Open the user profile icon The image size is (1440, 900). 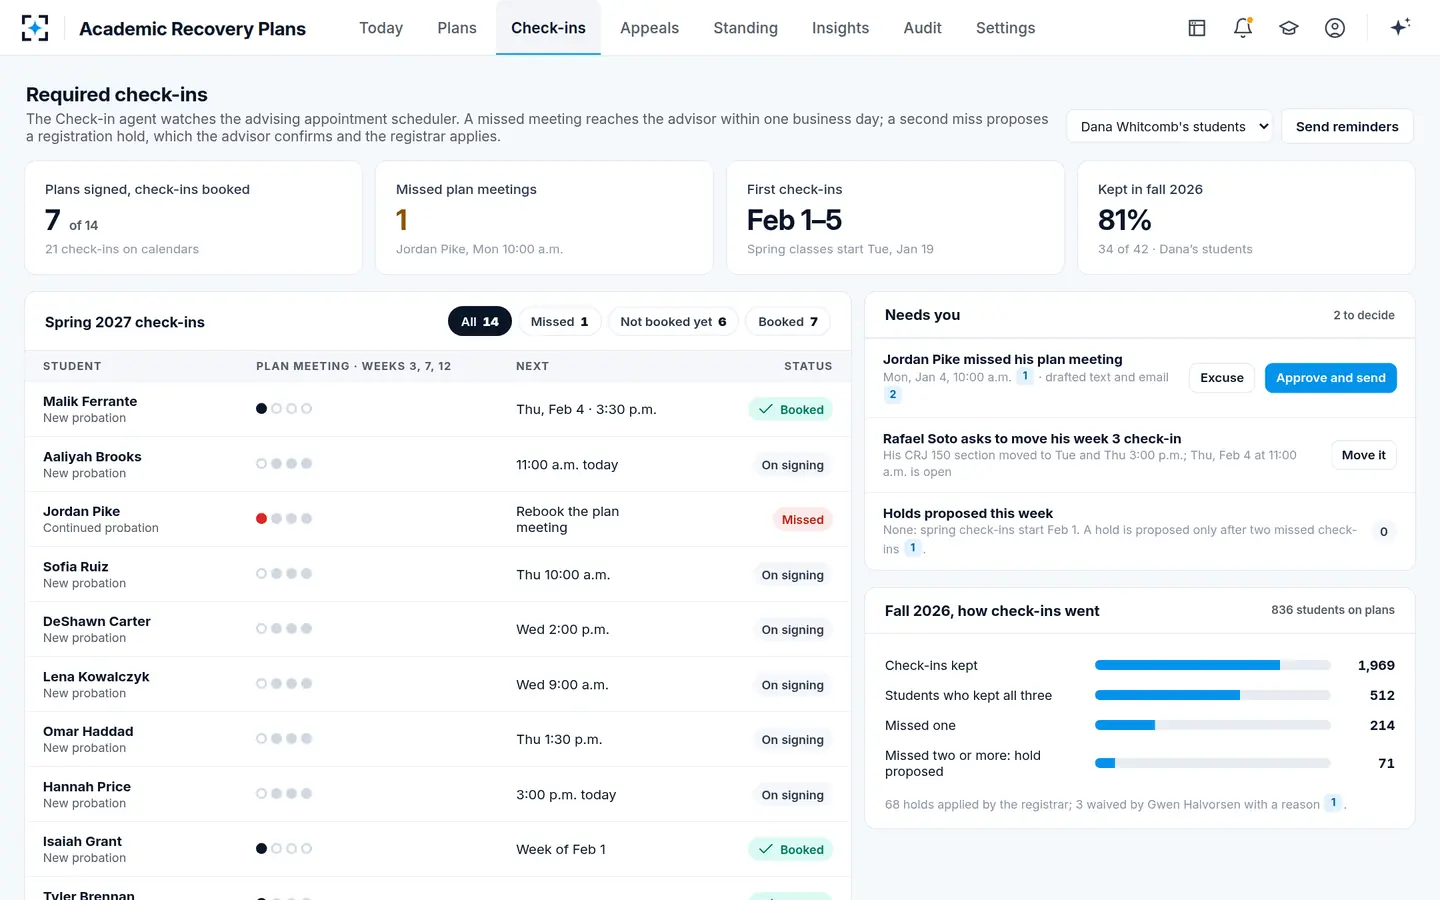click(x=1335, y=28)
